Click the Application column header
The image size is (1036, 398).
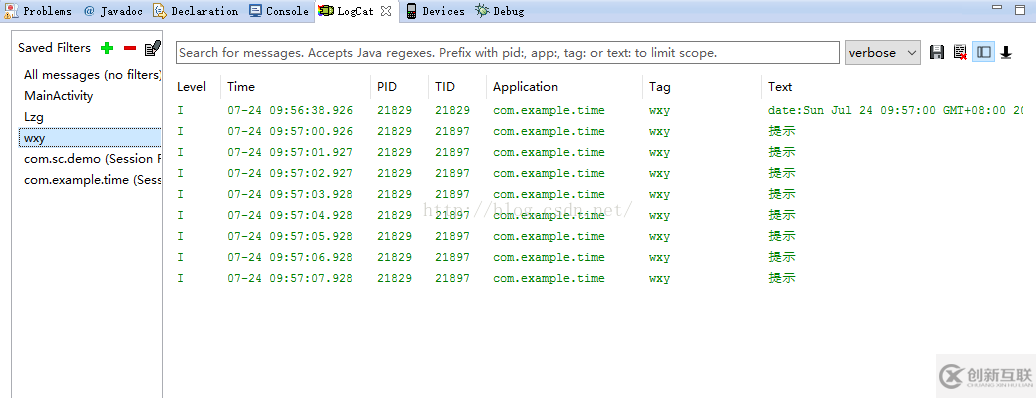click(525, 87)
